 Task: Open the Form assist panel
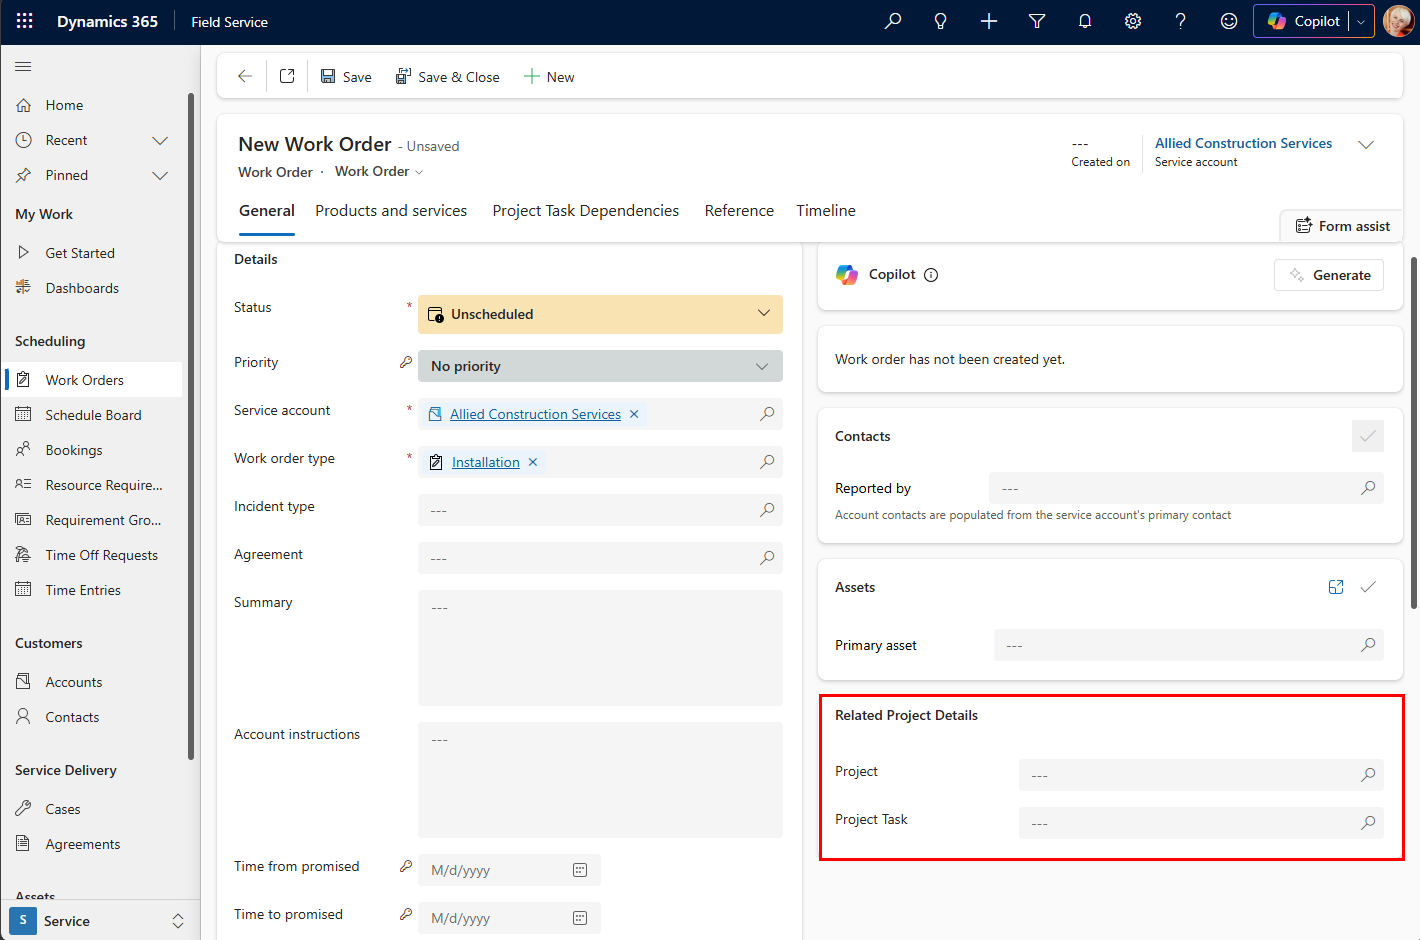coord(1342,226)
